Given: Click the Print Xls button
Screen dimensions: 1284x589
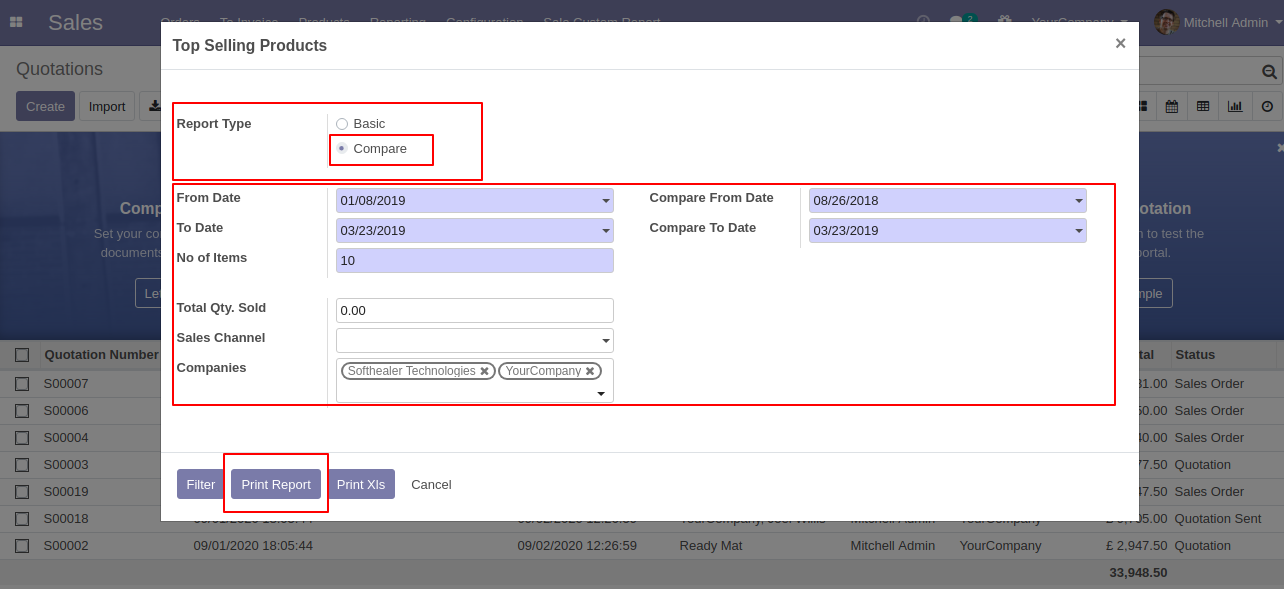Looking at the screenshot, I should point(361,484).
